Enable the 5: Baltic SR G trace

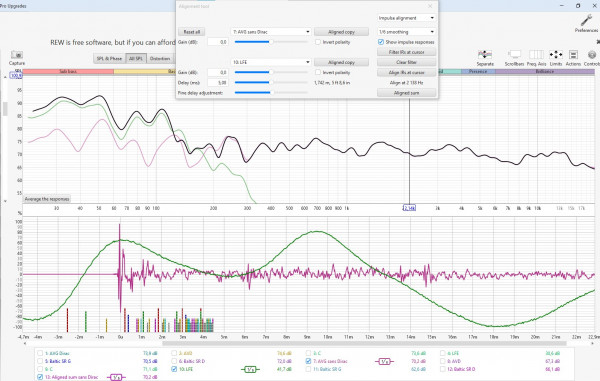click(x=40, y=361)
